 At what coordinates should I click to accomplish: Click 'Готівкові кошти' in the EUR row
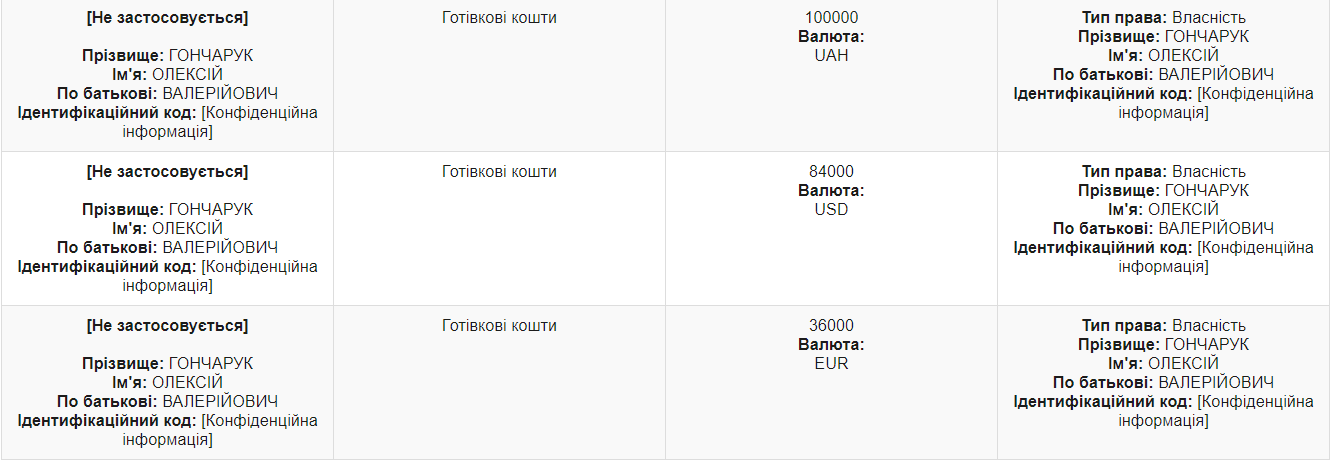tap(499, 326)
